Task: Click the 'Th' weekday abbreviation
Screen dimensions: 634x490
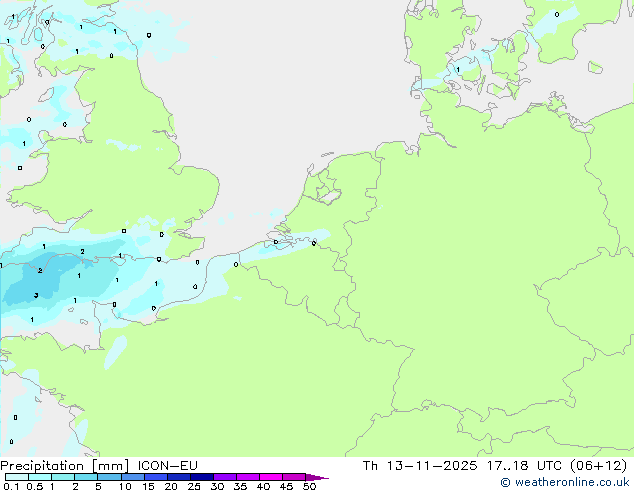Action: click(370, 465)
